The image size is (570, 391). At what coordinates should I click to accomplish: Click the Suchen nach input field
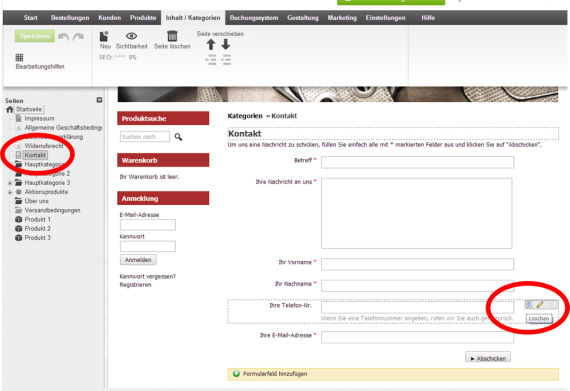point(145,137)
